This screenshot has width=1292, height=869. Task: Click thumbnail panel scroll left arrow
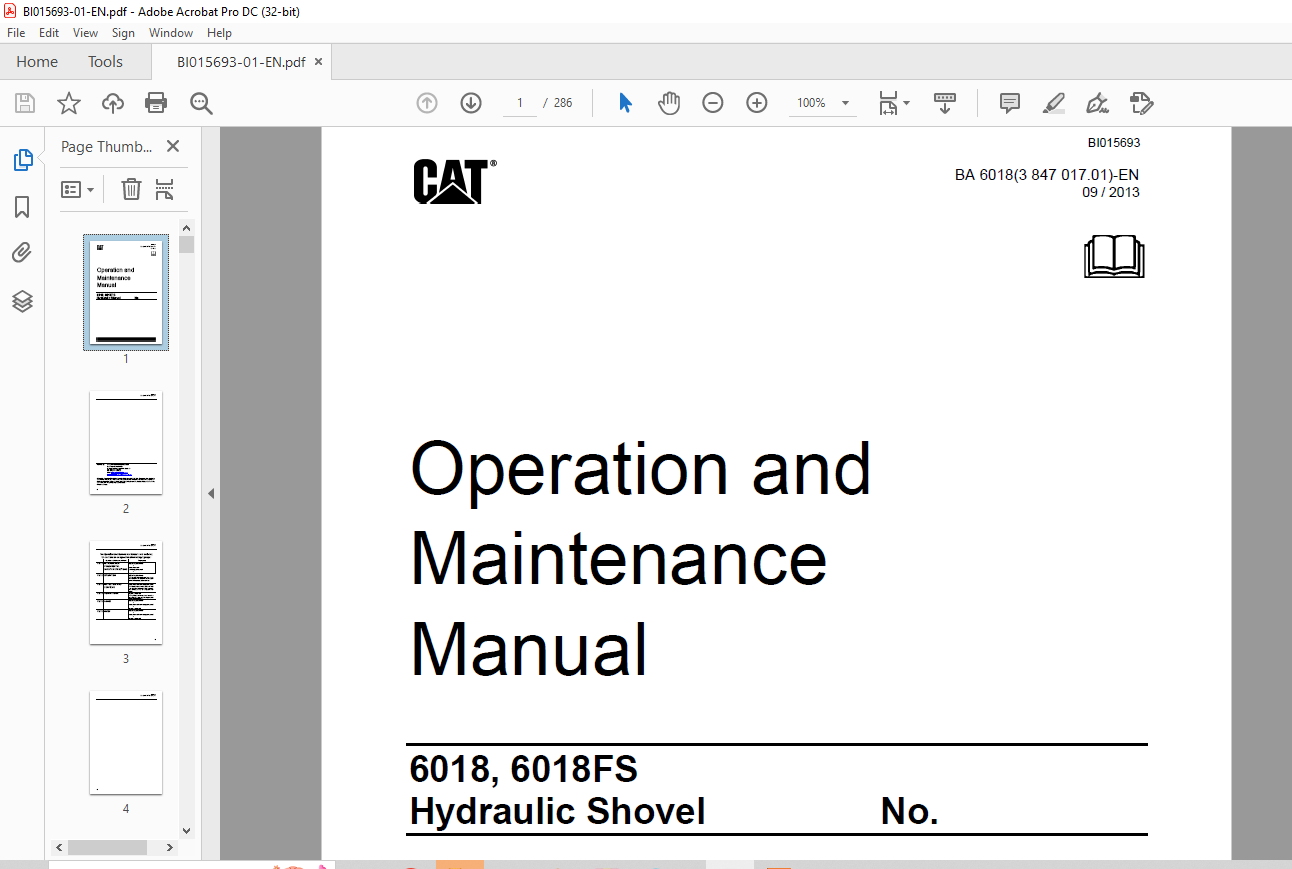coord(60,847)
